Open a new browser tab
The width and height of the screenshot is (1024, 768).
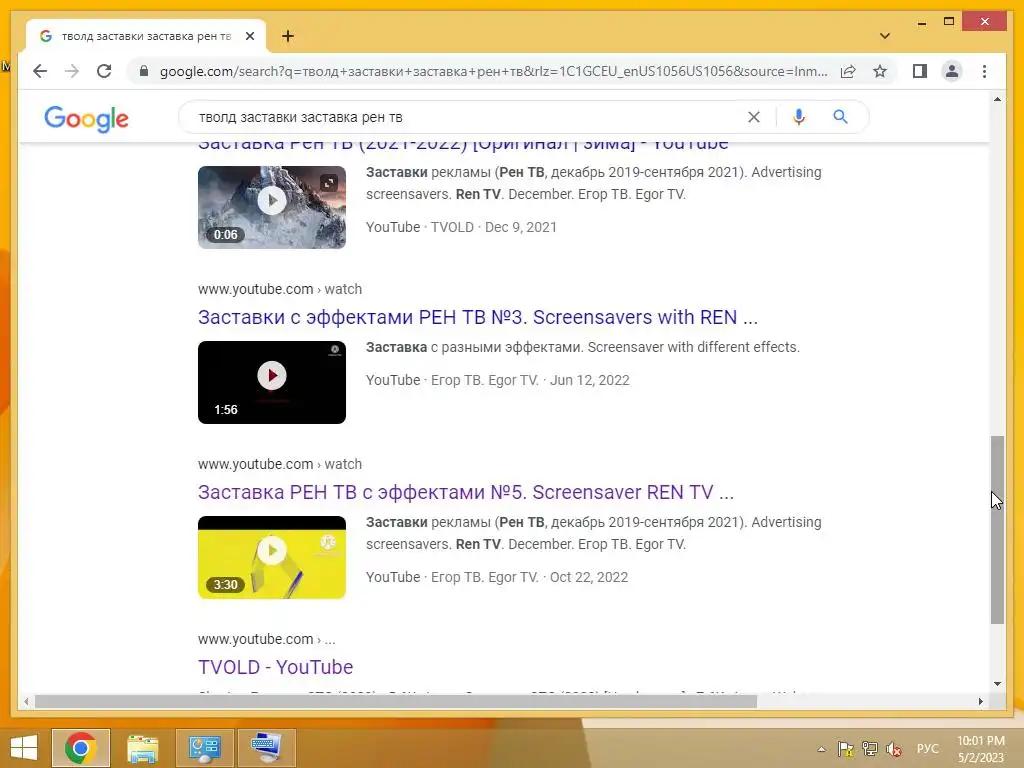pyautogui.click(x=288, y=36)
